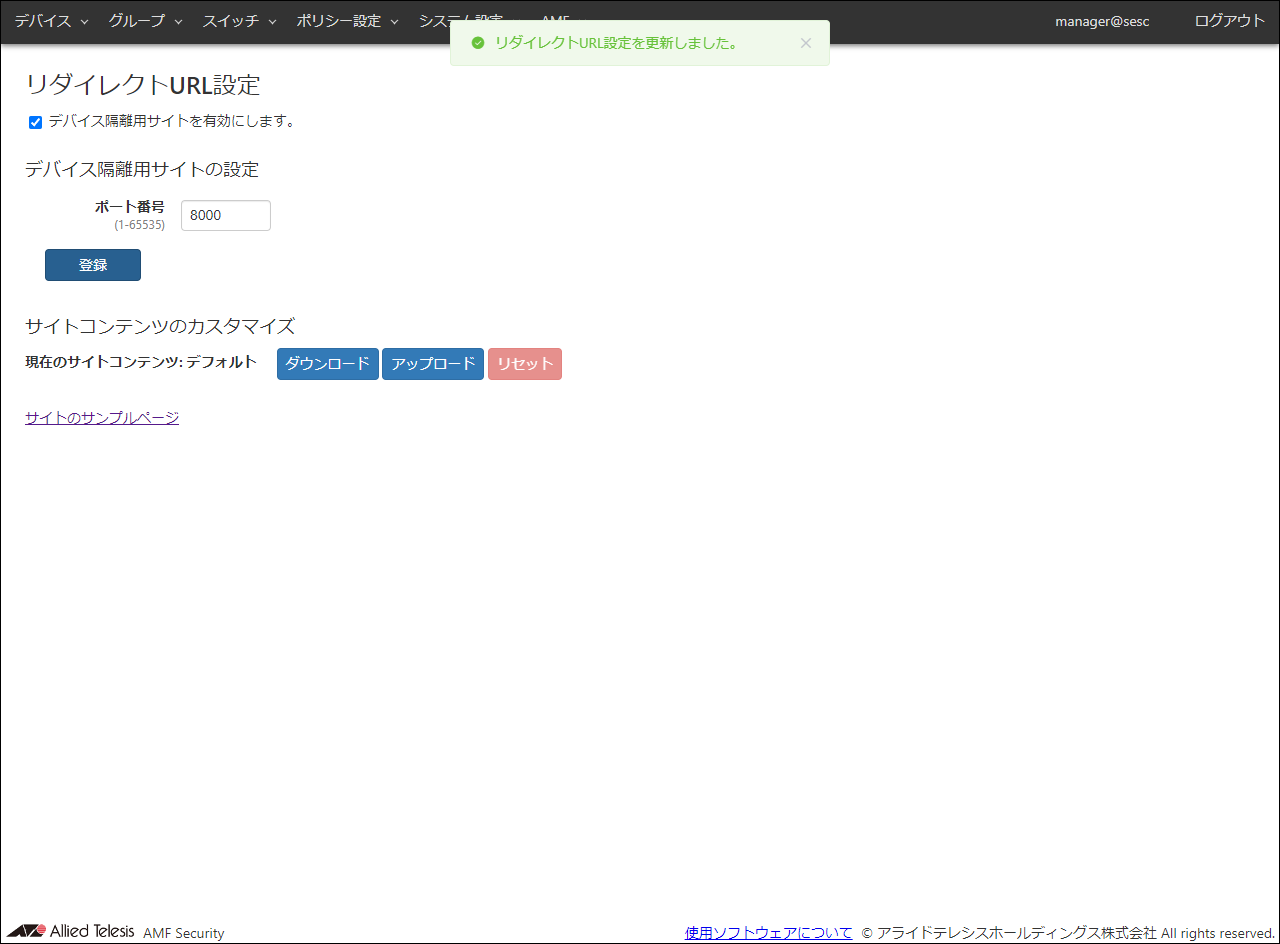
Task: Click the リダイレクトURL設定 page heading
Action: coord(142,84)
